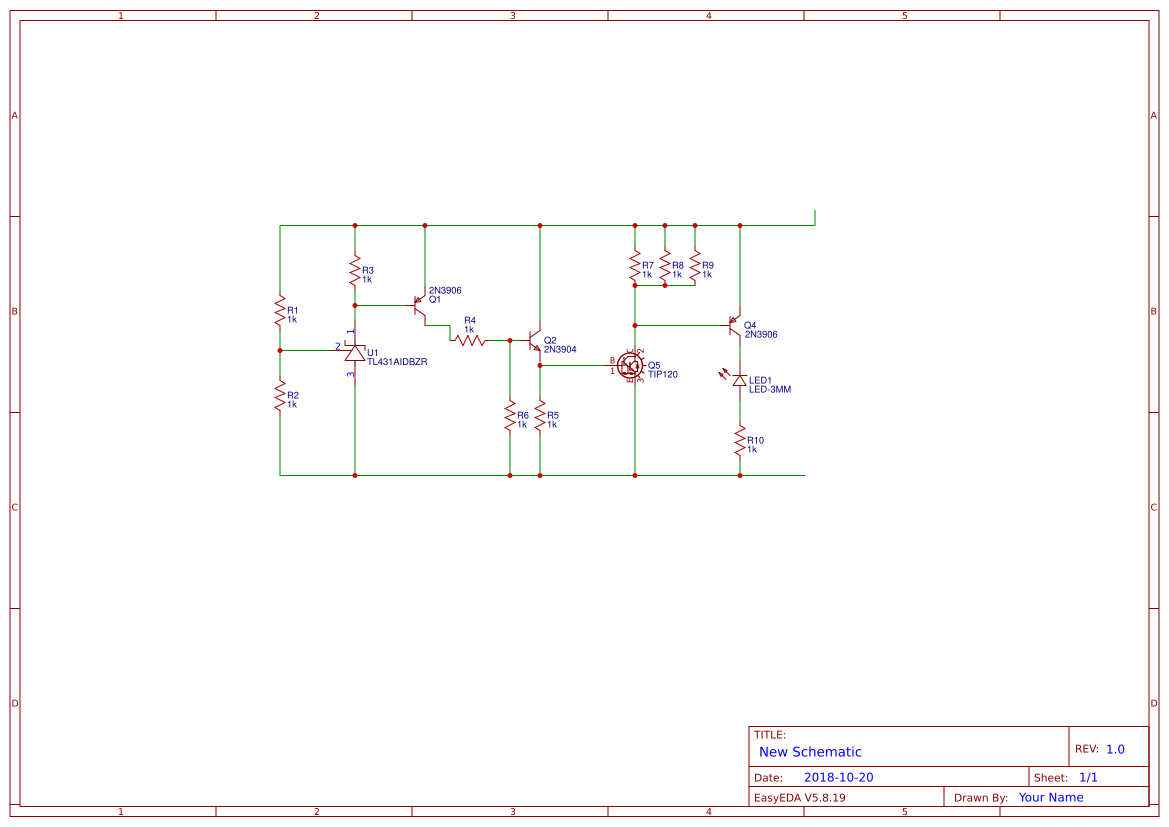Select the date field 2018-10-20
Viewport: 1169px width, 827px height.
pyautogui.click(x=838, y=777)
